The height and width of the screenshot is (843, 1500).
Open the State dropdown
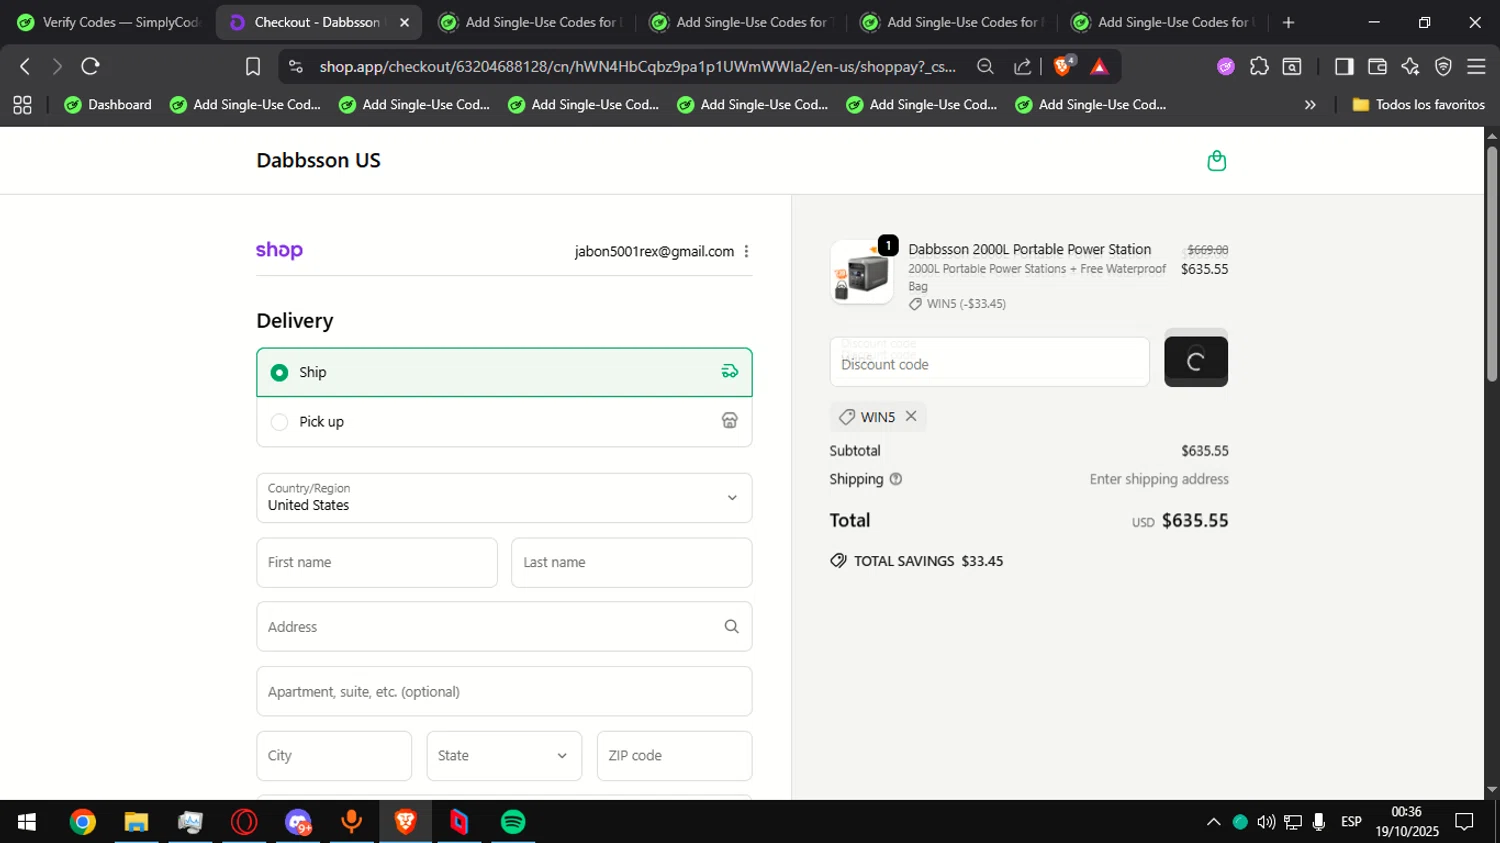pos(504,756)
